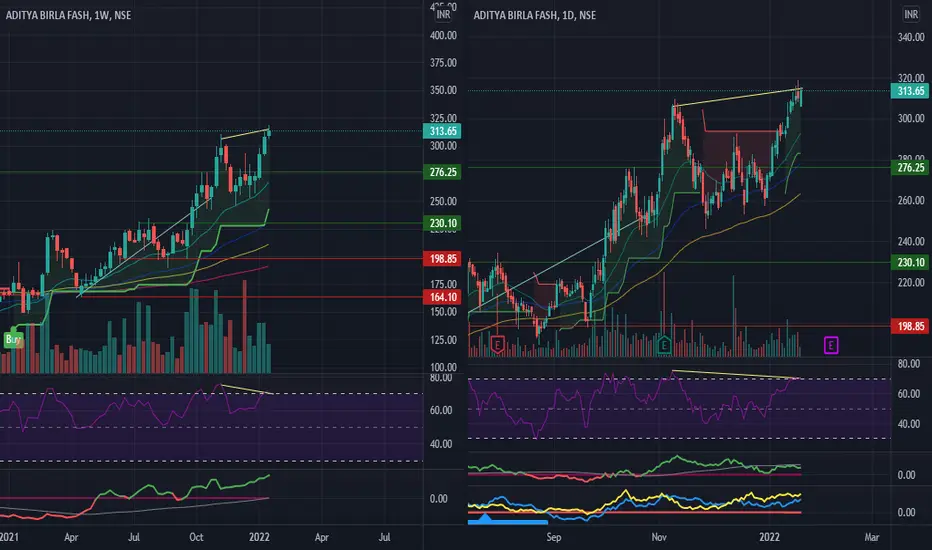This screenshot has height=550, width=932.
Task: Click the Mar label on daily time axis
Action: coord(871,537)
